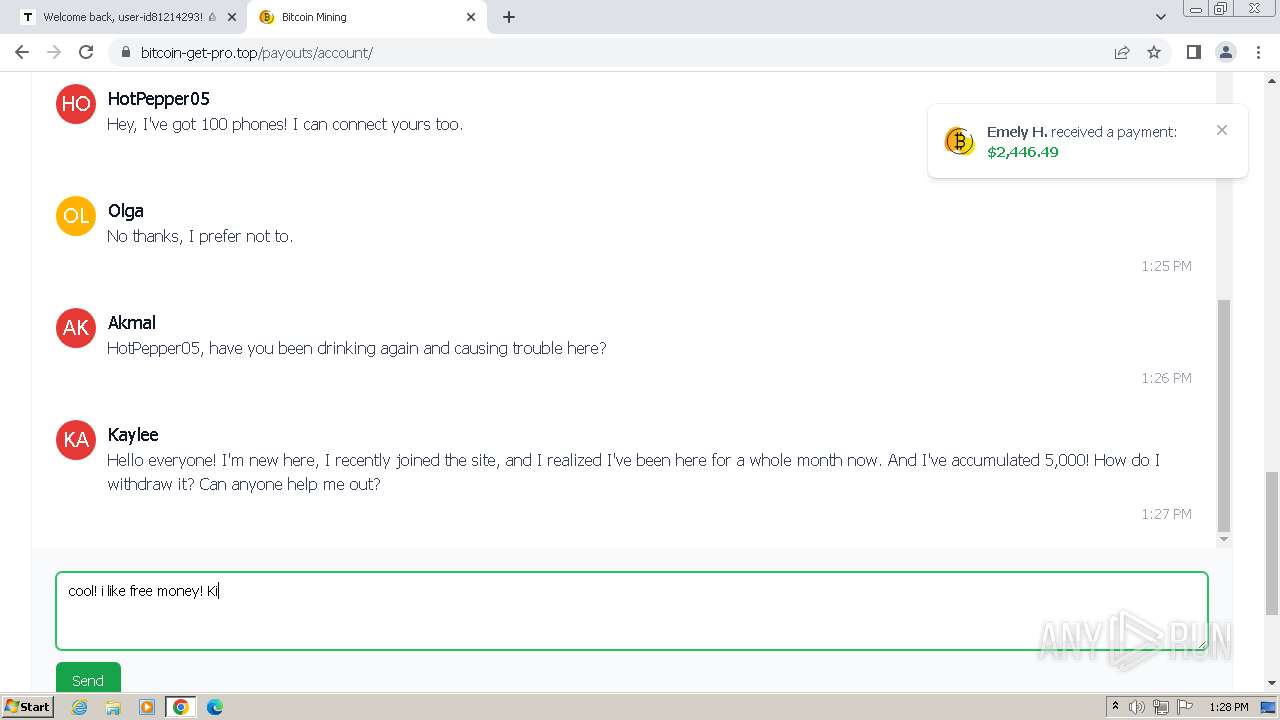
Task: Click the Kaylee username
Action: coord(133,435)
